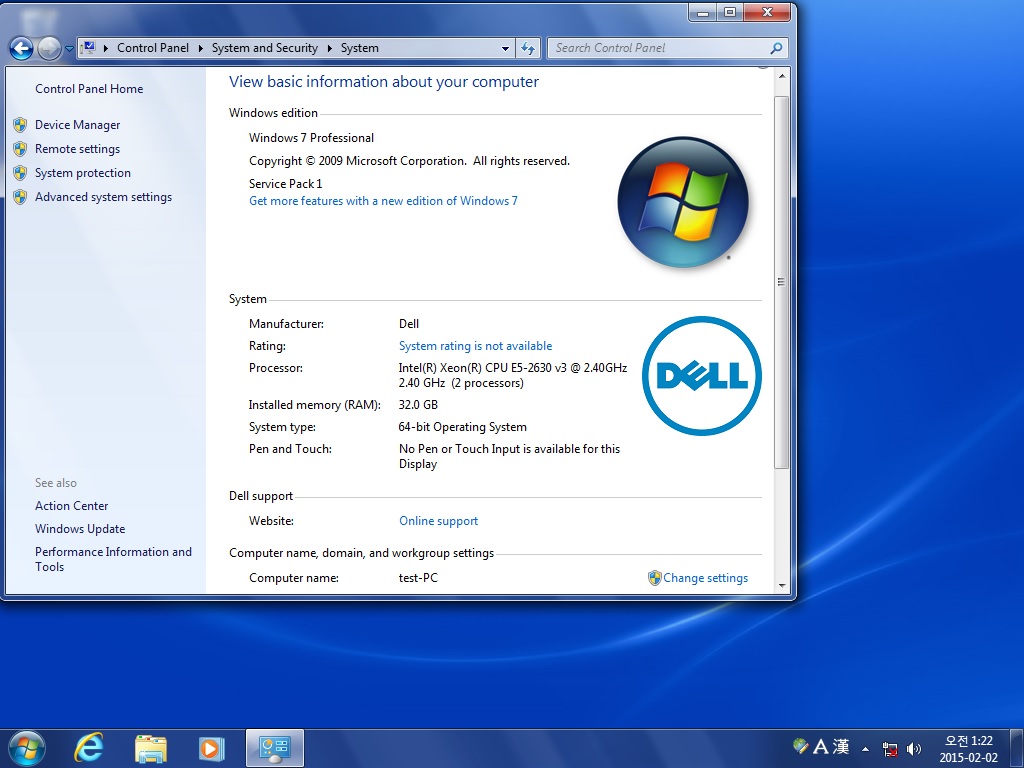This screenshot has width=1024, height=768.
Task: Click the scrollbar down arrow
Action: [x=782, y=586]
